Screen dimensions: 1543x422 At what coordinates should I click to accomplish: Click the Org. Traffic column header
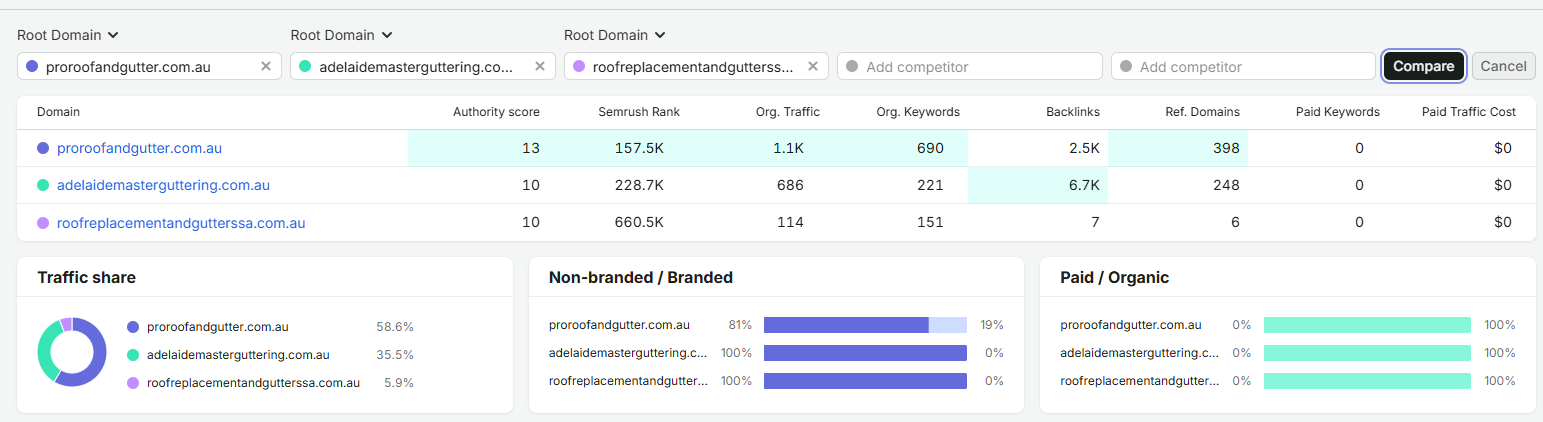coord(788,112)
